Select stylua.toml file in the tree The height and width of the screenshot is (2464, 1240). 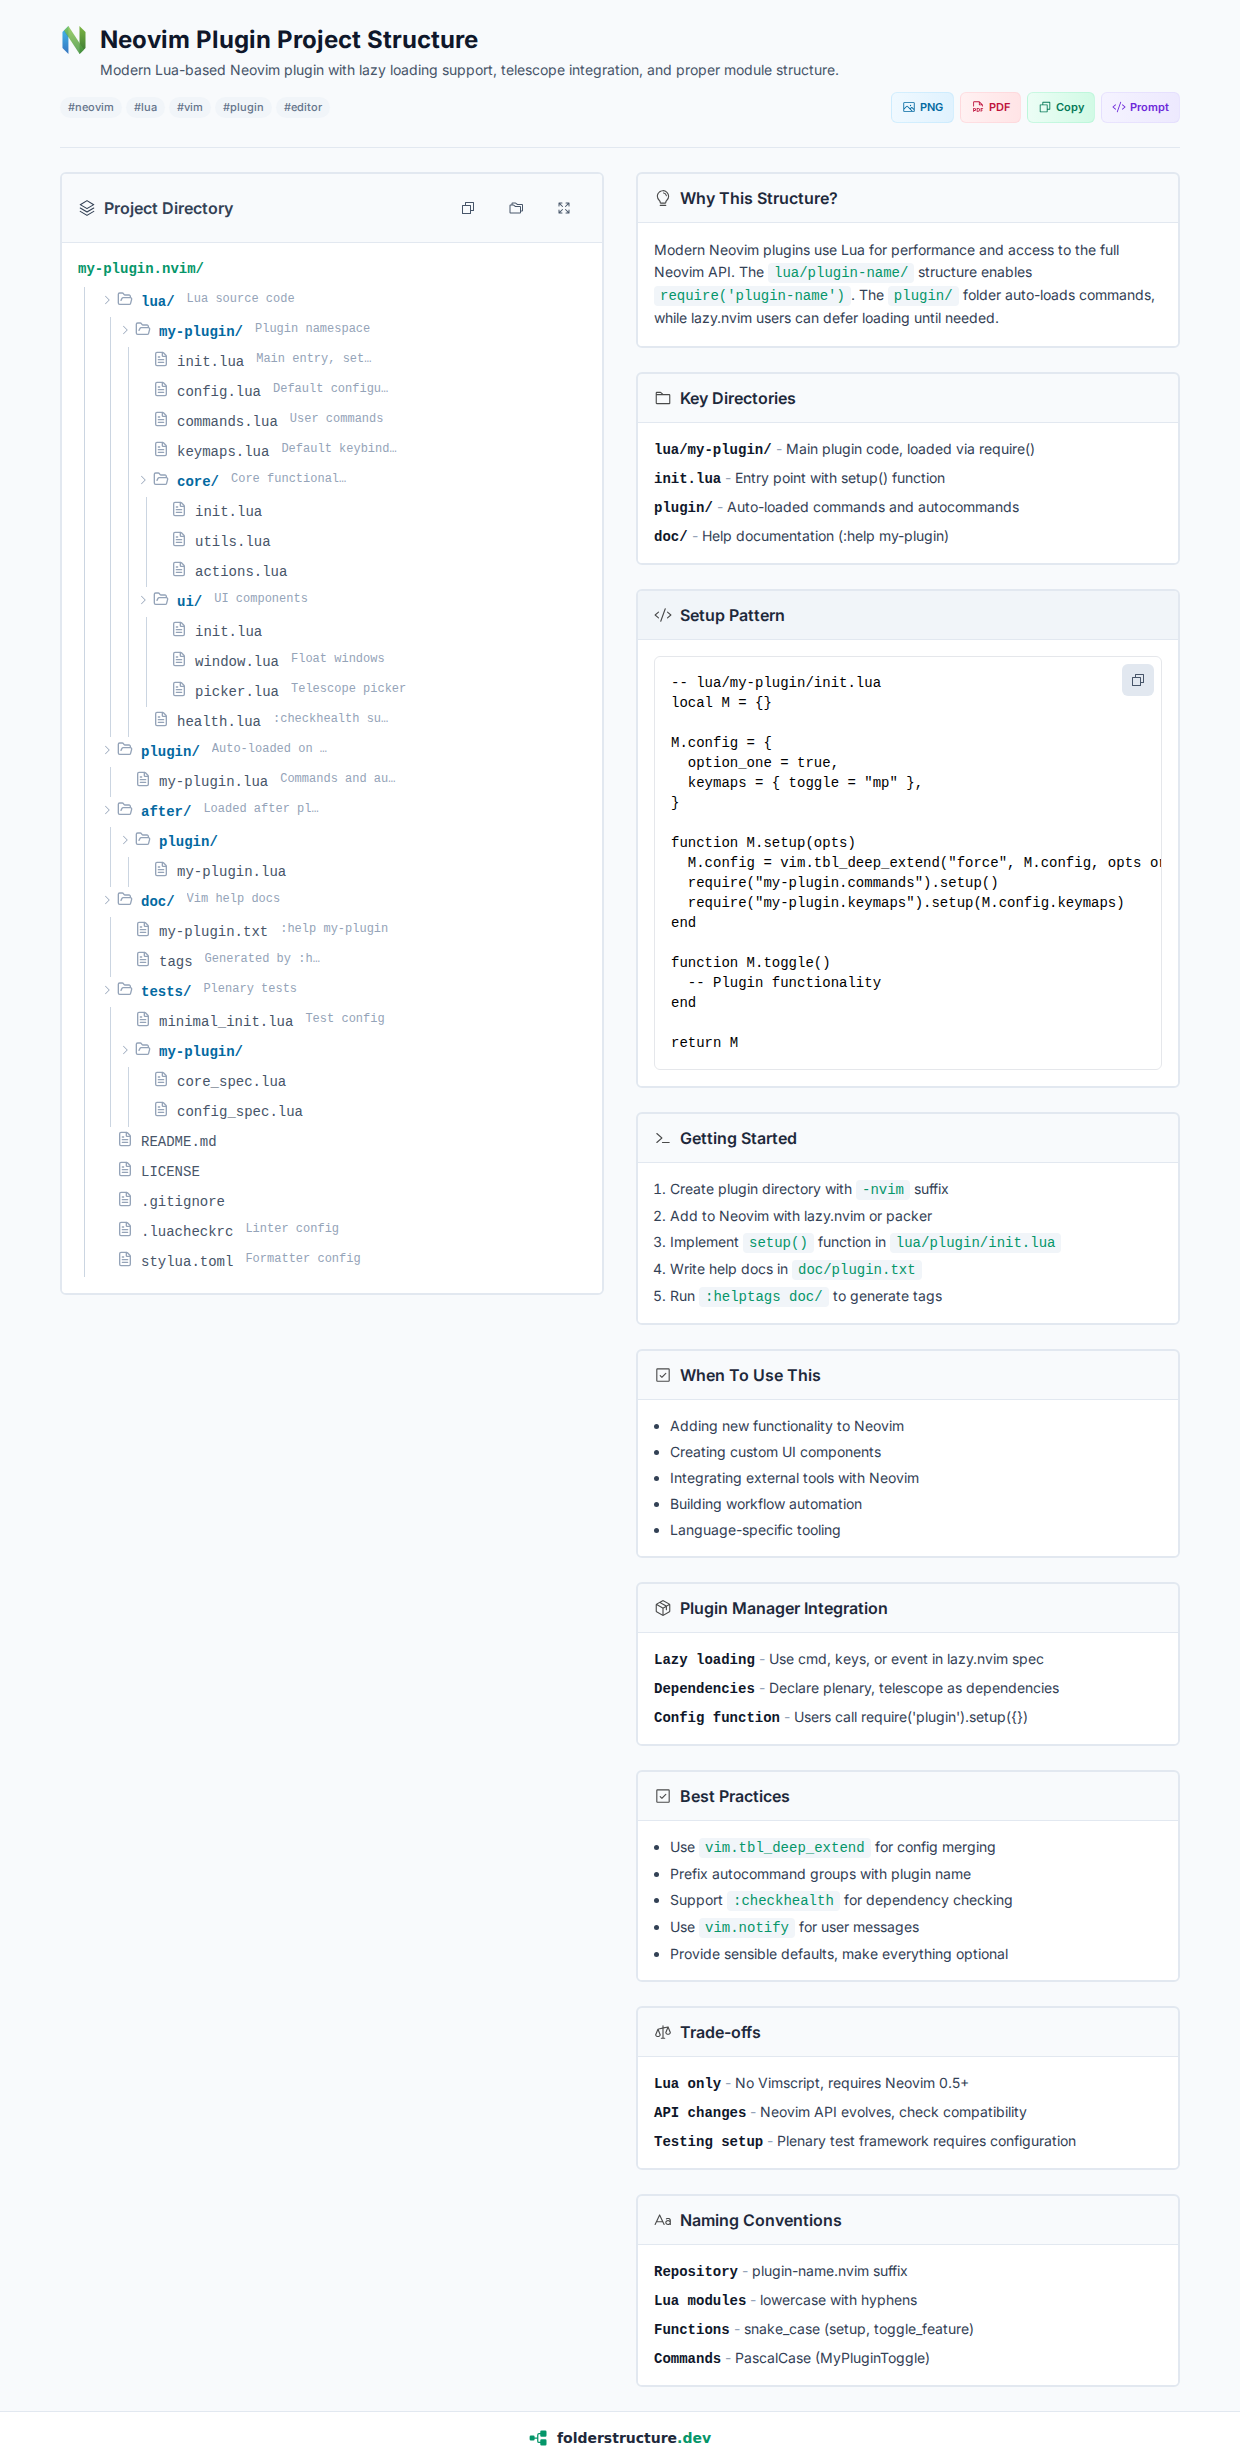coord(187,1261)
